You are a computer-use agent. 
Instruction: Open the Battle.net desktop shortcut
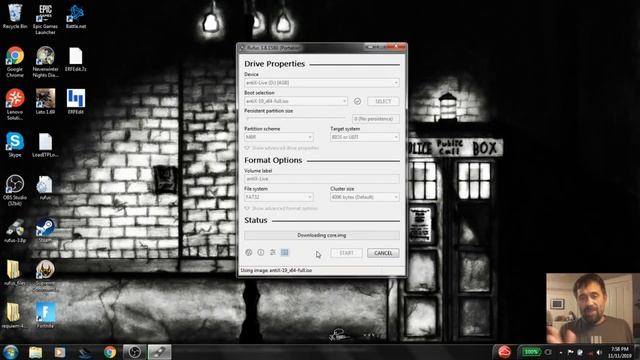click(76, 16)
